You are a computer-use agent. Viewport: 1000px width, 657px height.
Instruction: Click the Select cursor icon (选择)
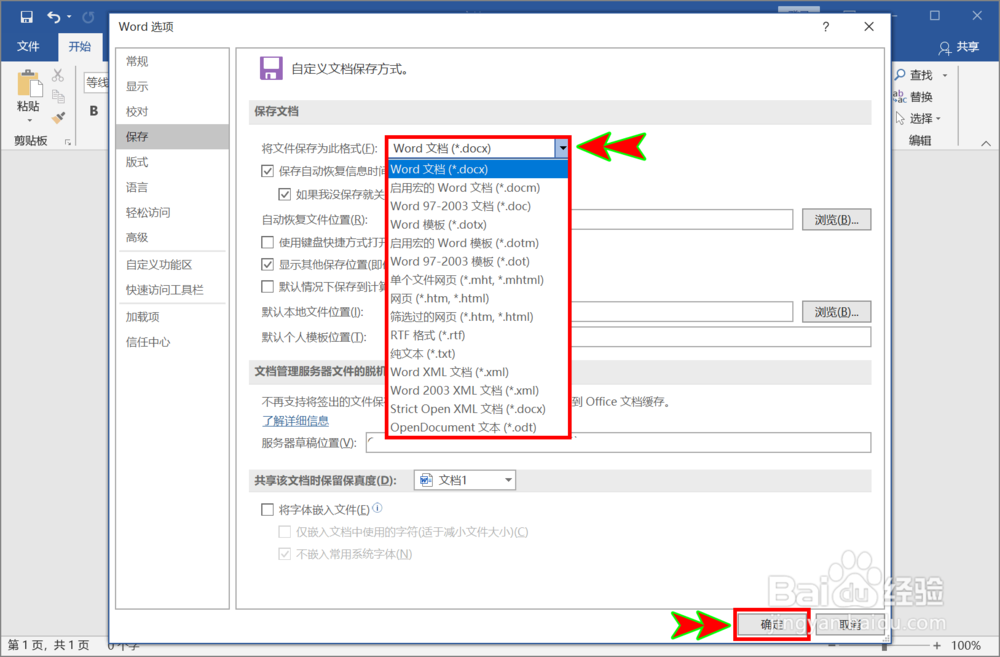900,118
